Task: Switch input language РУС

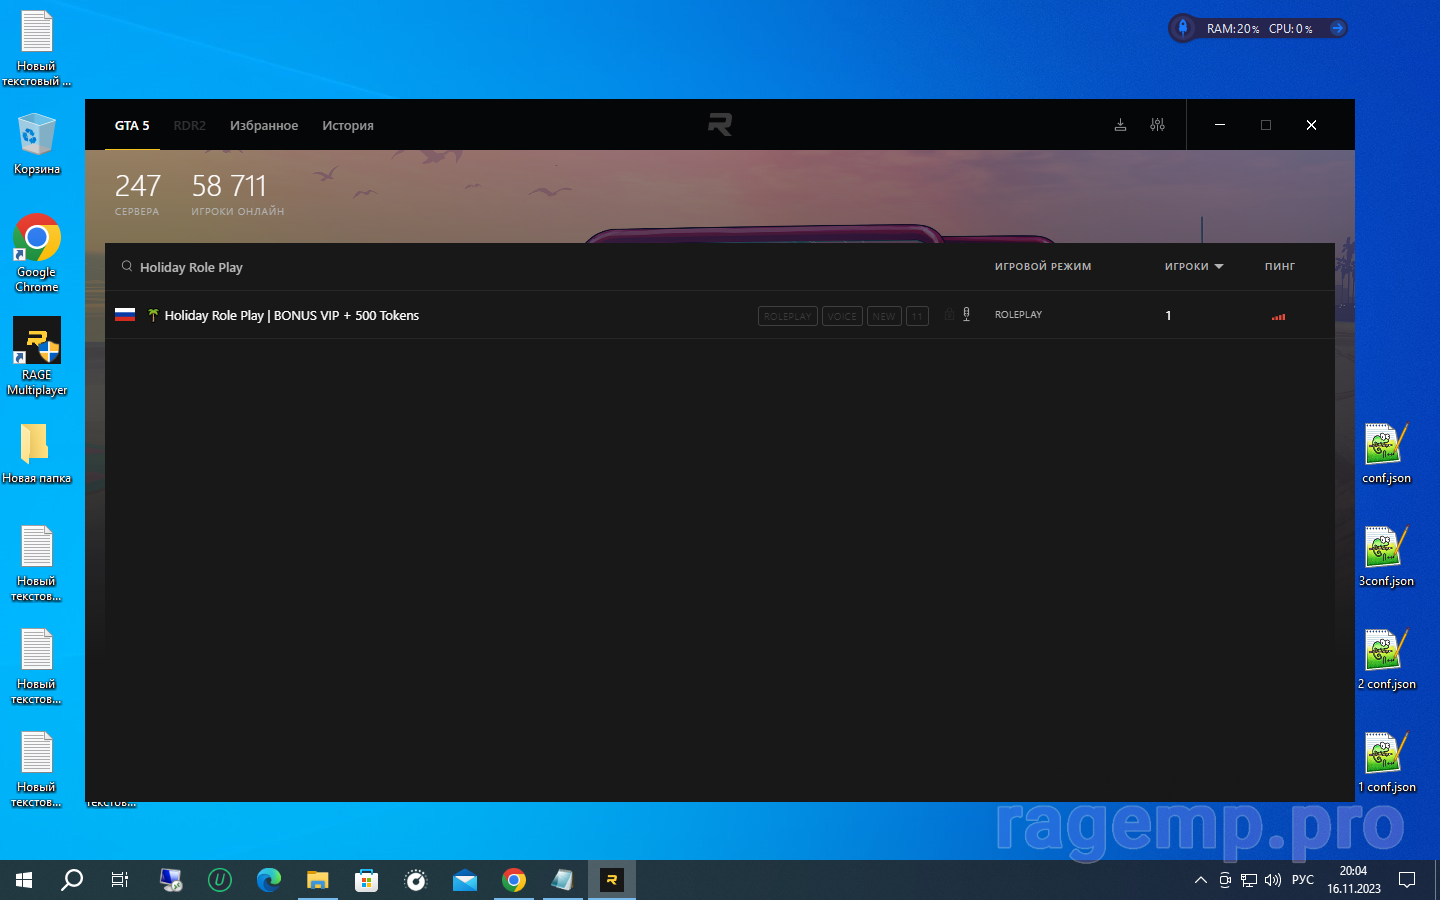Action: point(1303,880)
